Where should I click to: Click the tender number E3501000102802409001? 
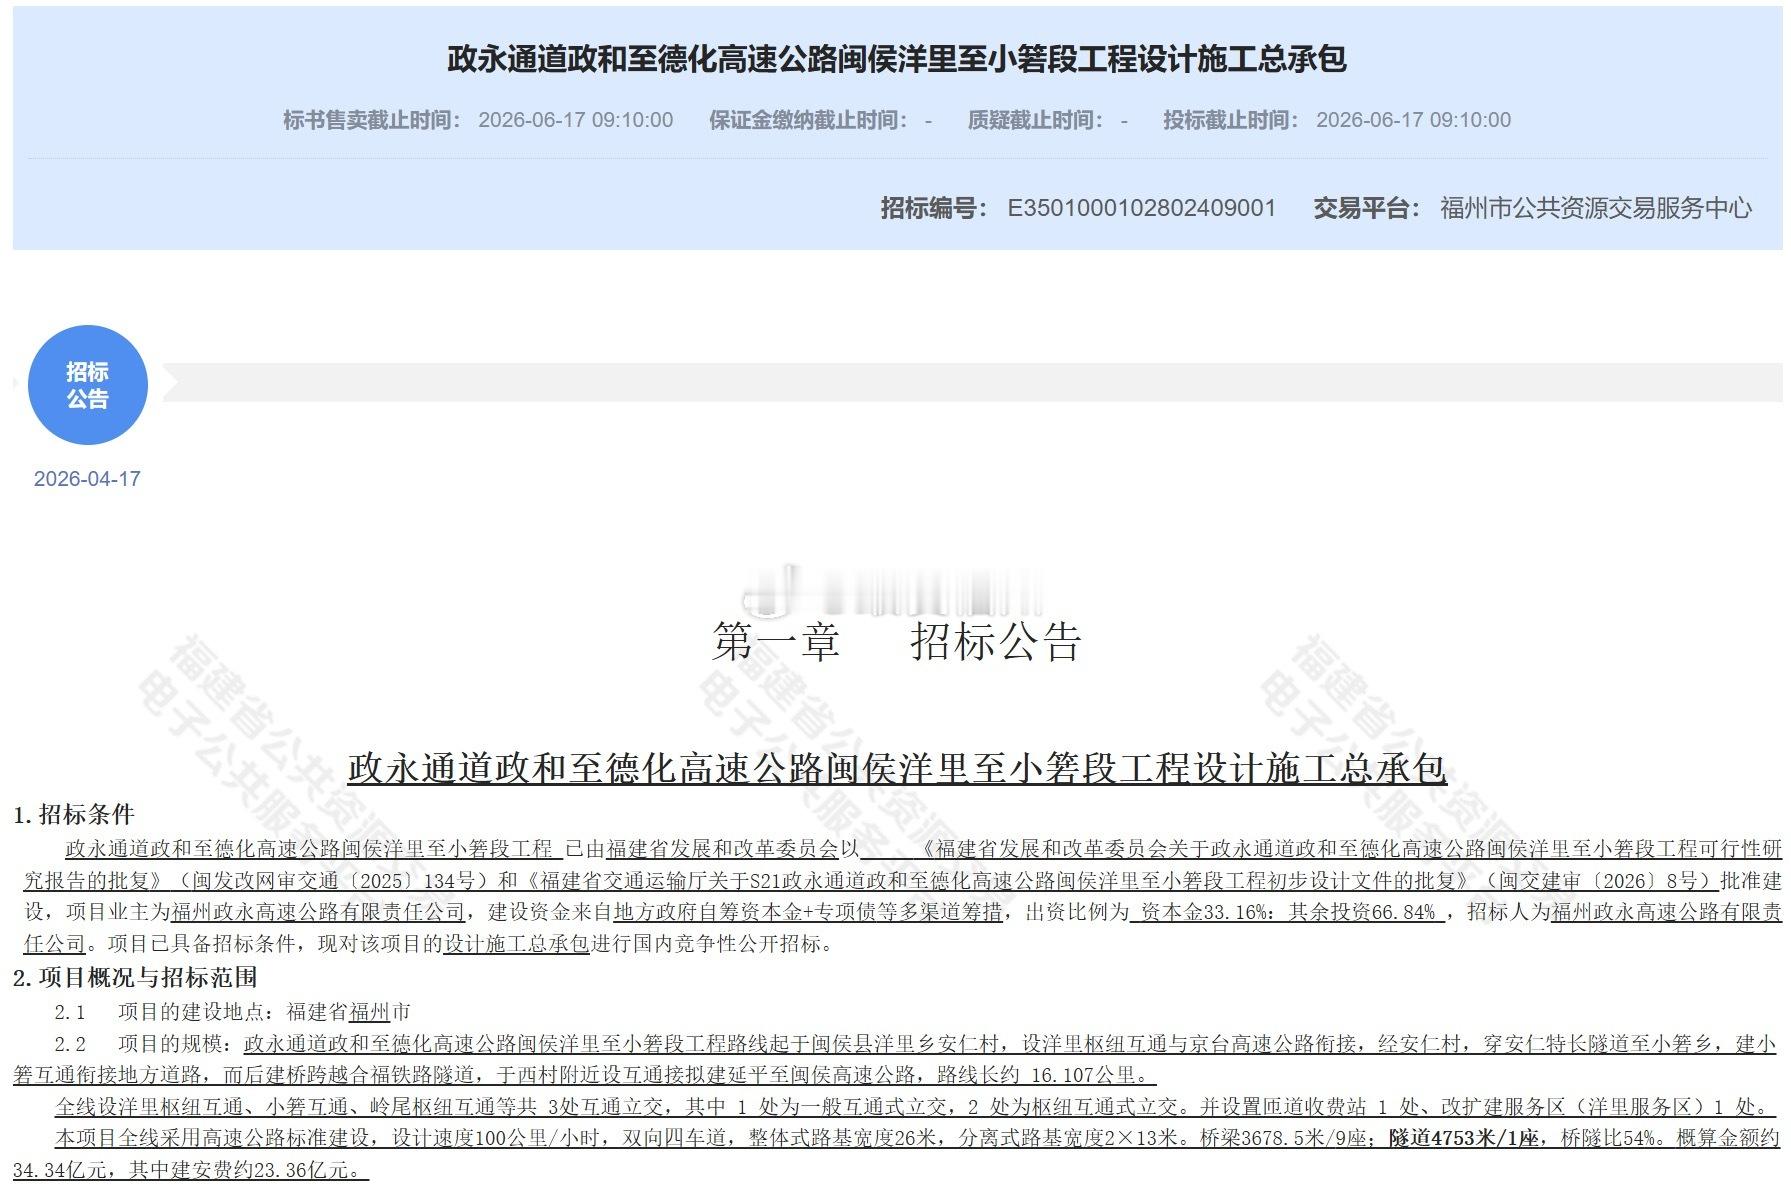(x=1142, y=208)
